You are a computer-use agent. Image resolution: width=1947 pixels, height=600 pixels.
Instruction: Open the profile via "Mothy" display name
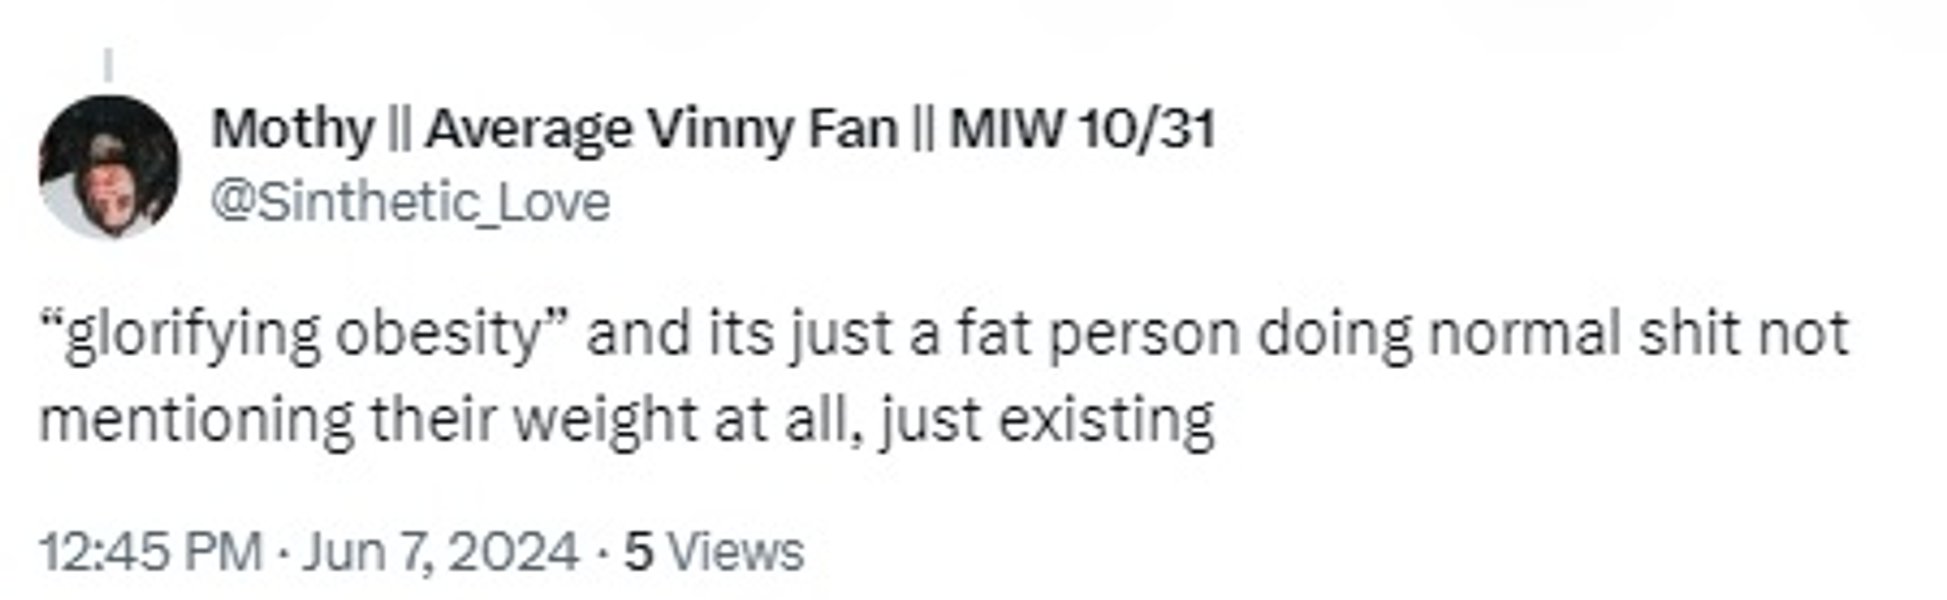291,129
